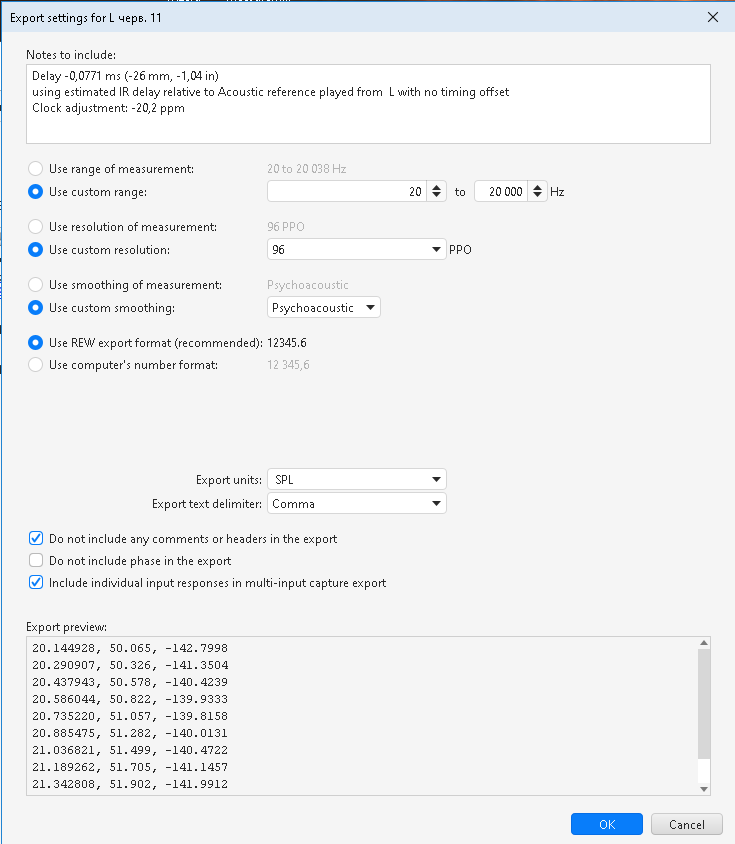Toggle 'Include individual input responses' checkbox
Screen dimensions: 735x844
tap(37, 583)
